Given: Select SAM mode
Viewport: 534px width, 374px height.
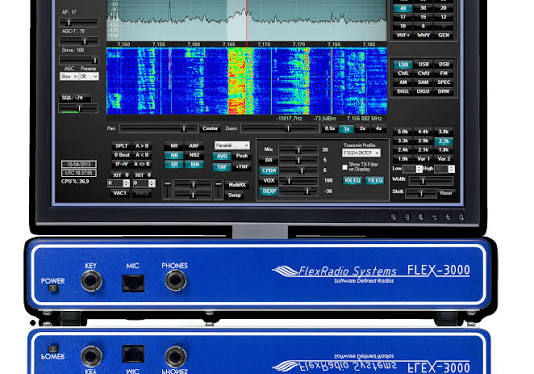Looking at the screenshot, I should point(423,82).
